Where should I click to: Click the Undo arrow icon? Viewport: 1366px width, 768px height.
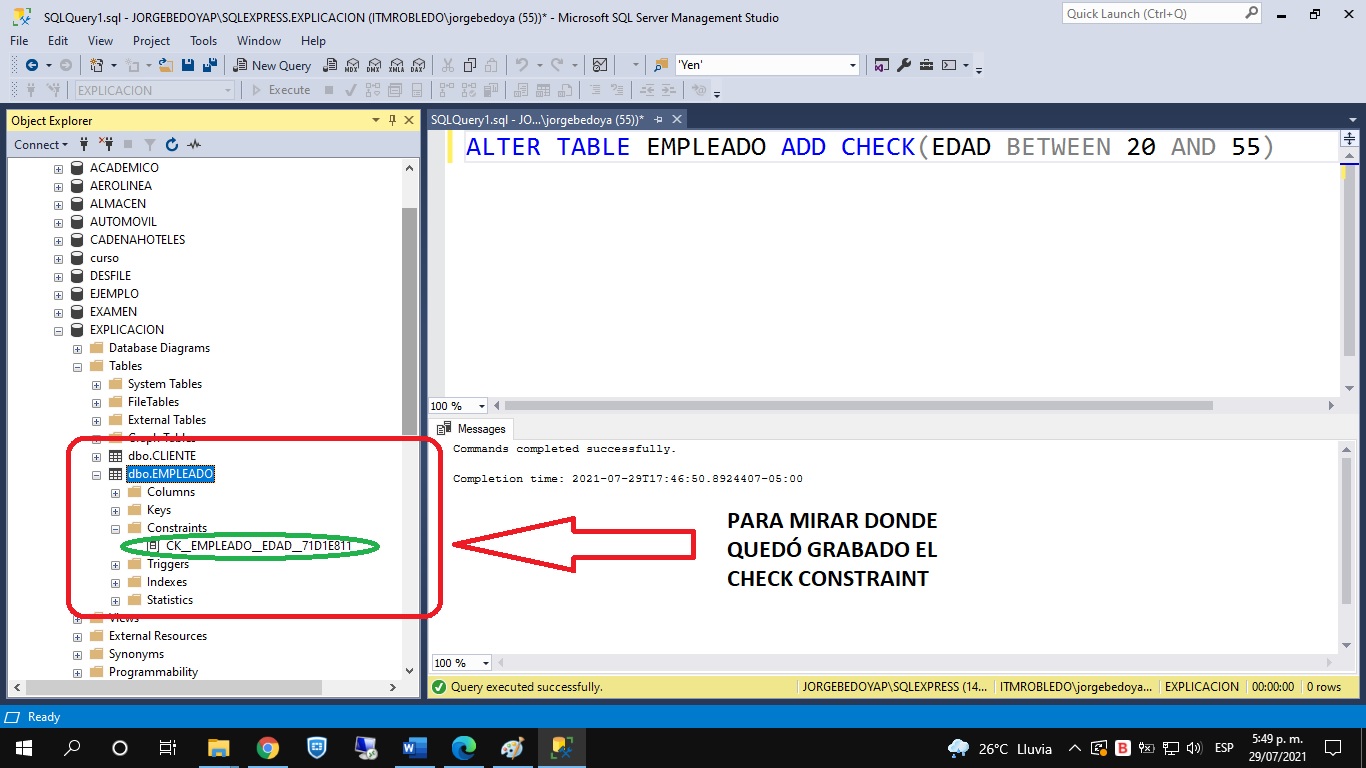click(521, 65)
